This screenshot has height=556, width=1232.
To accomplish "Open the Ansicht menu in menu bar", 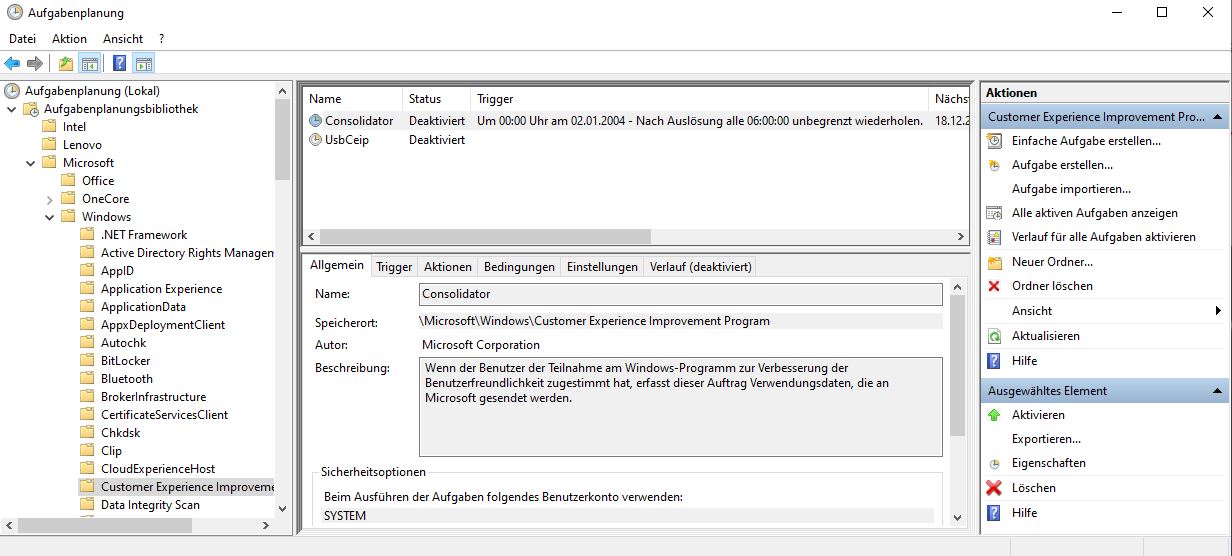I will [123, 39].
